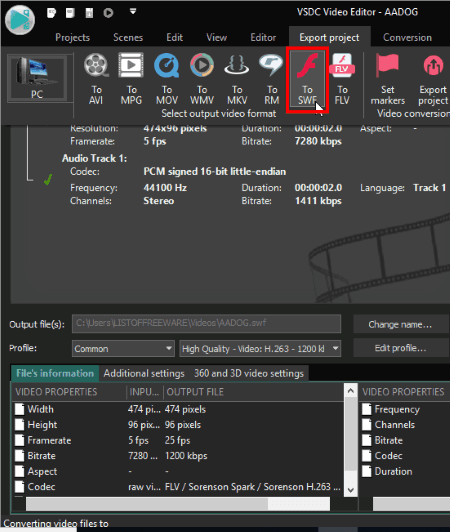Choose the To WMV output format
This screenshot has height=532, width=450.
point(202,79)
